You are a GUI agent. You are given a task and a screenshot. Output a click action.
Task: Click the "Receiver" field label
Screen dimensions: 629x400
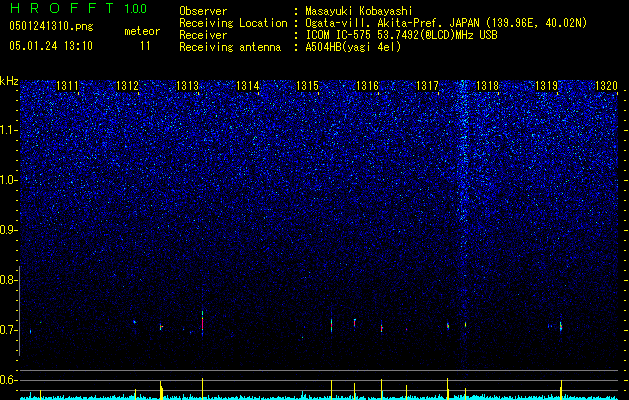[203, 35]
